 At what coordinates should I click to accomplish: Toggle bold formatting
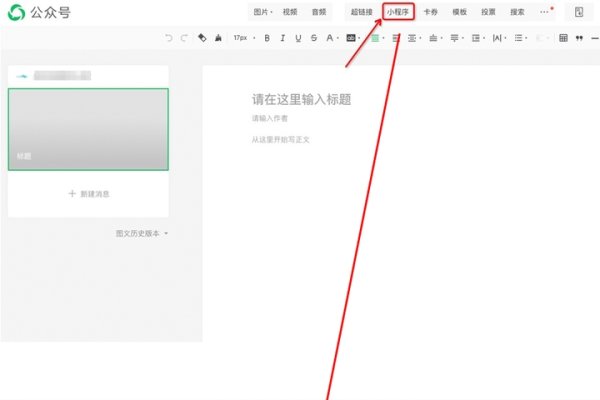267,38
